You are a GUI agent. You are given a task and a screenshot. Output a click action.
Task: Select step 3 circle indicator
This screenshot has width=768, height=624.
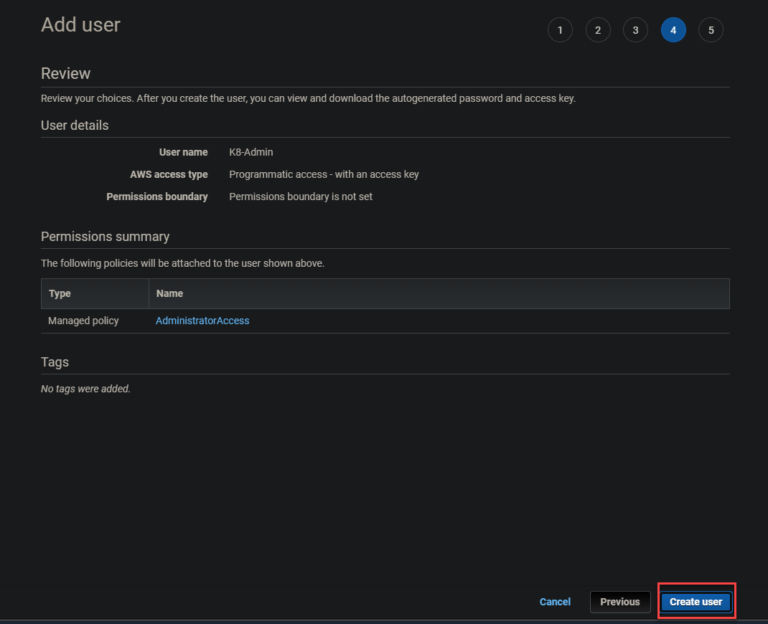(x=635, y=30)
